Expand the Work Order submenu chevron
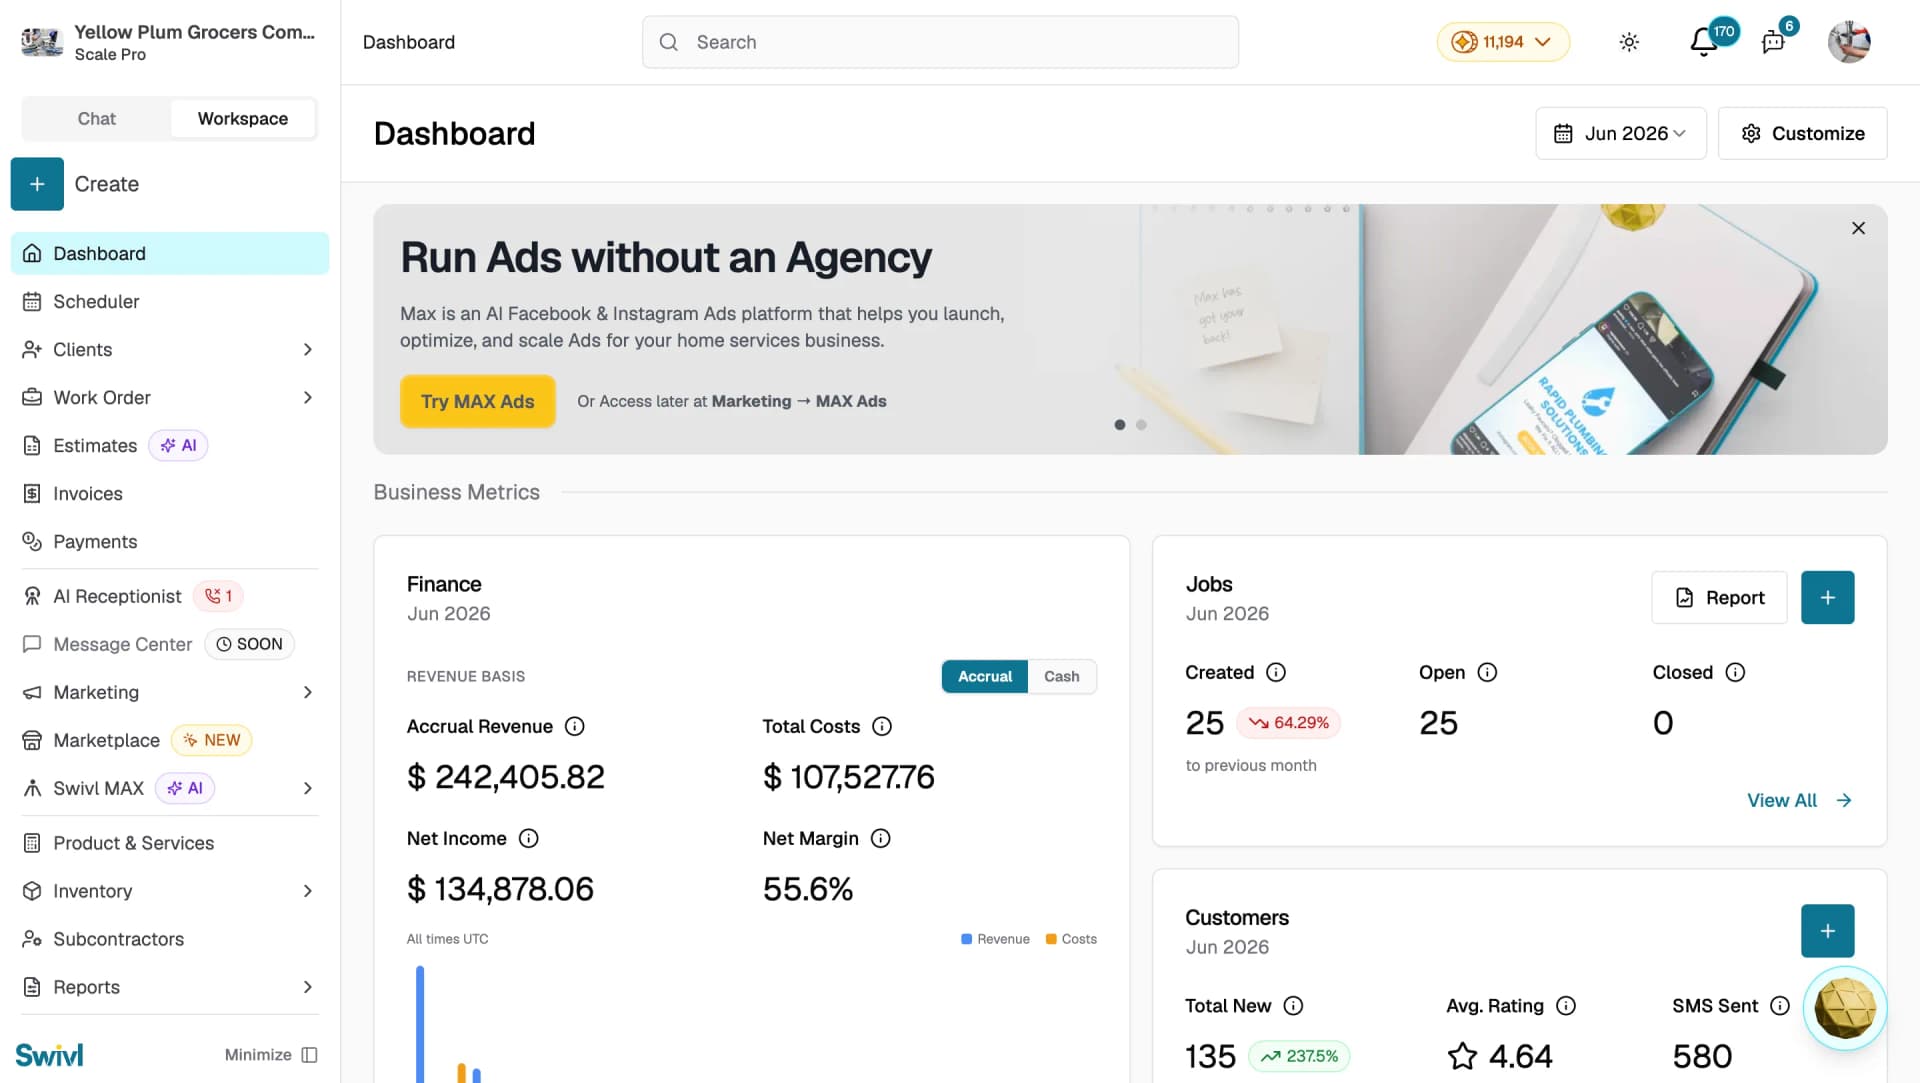Screen dimensions: 1920x1083 pos(307,397)
